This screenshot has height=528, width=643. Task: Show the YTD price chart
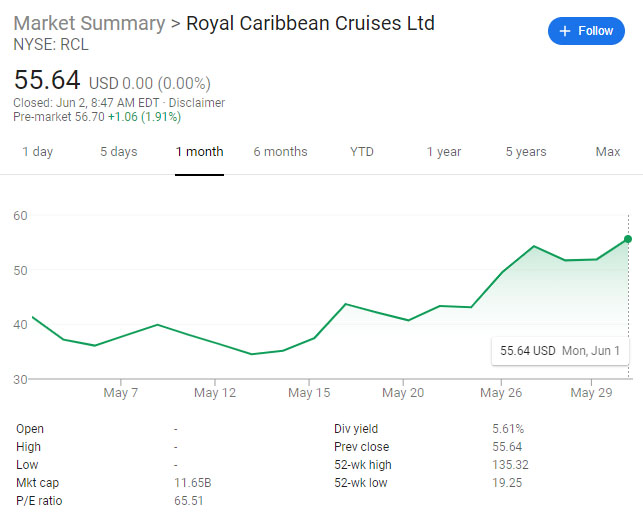click(362, 152)
